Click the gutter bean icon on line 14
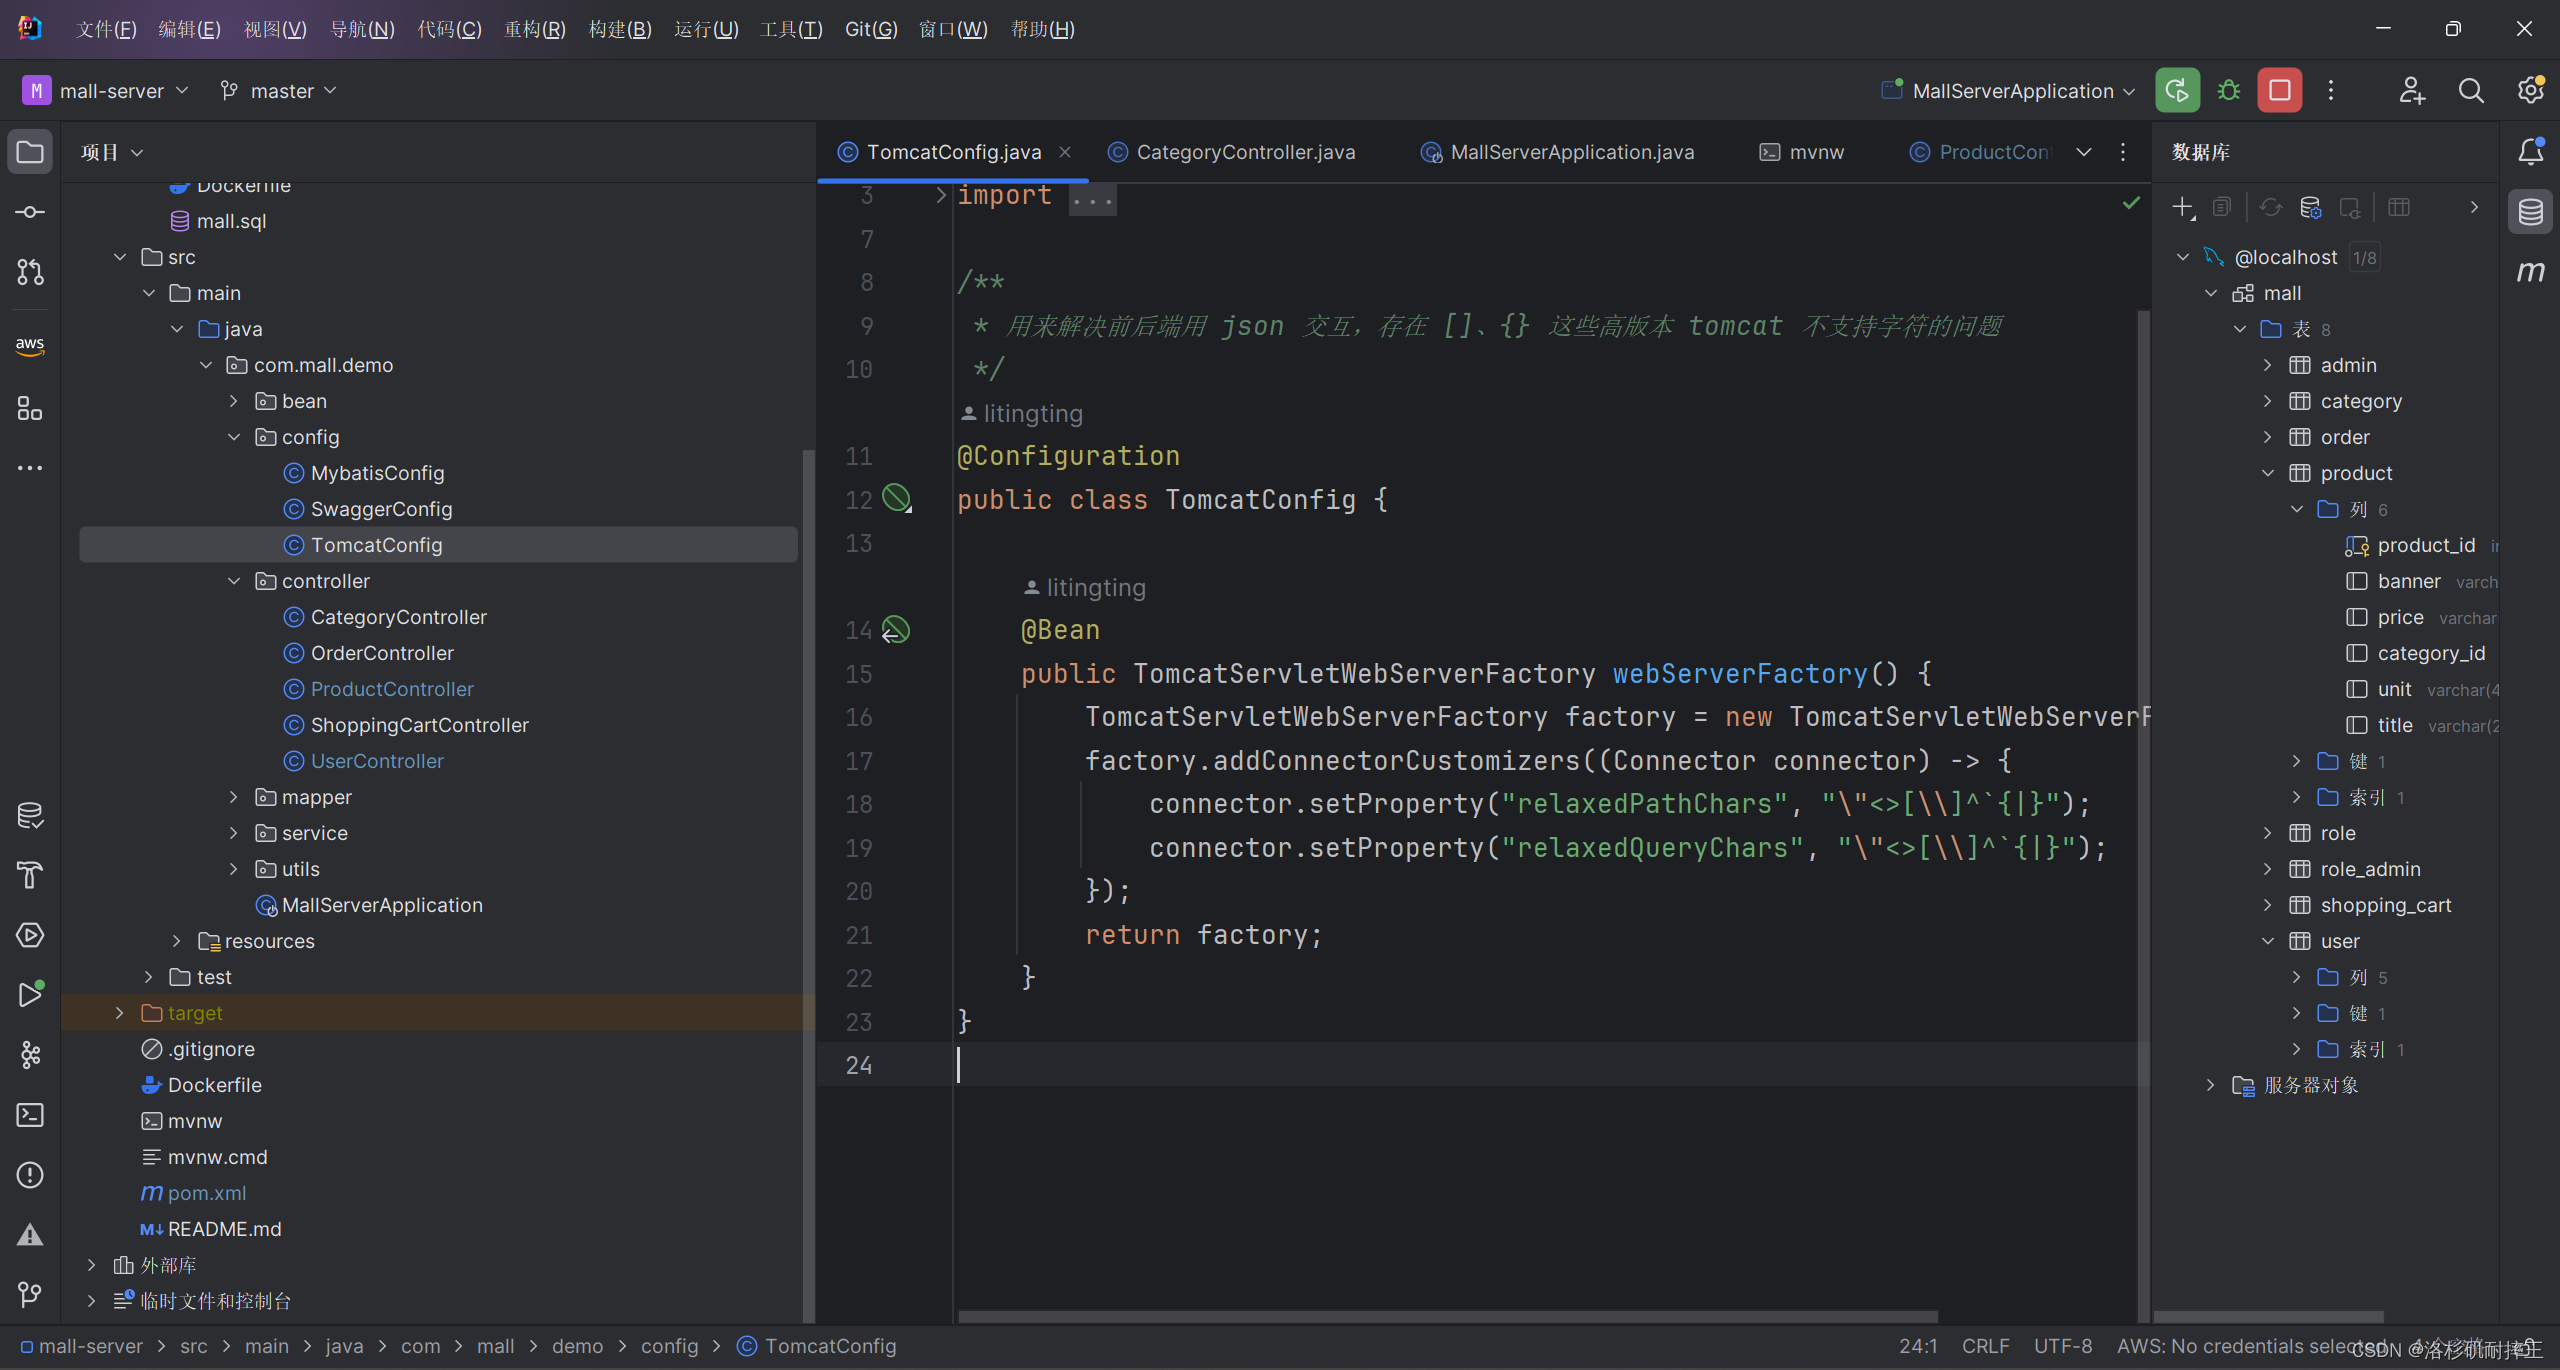The width and height of the screenshot is (2560, 1370). click(896, 630)
